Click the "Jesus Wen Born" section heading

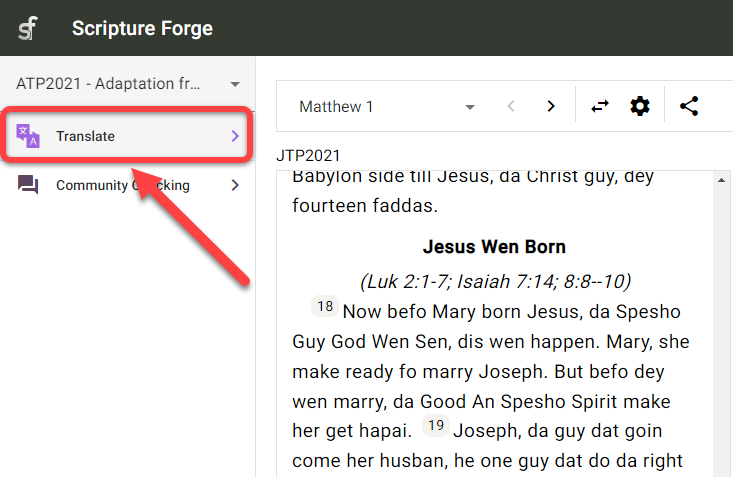pyautogui.click(x=494, y=246)
